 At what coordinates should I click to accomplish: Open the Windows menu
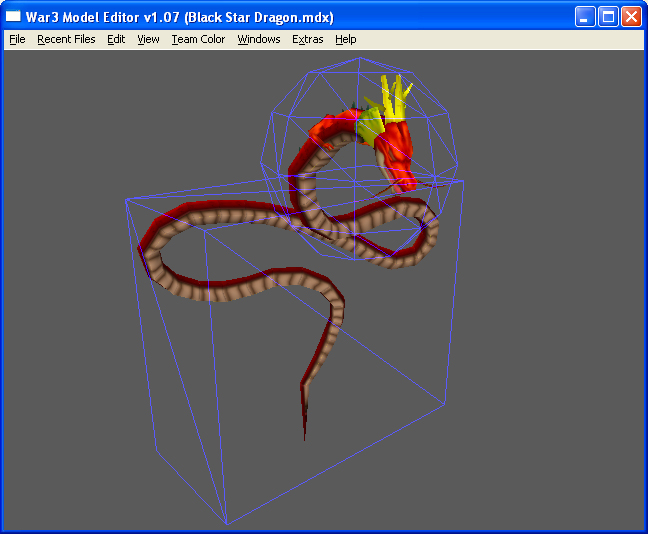click(x=259, y=39)
